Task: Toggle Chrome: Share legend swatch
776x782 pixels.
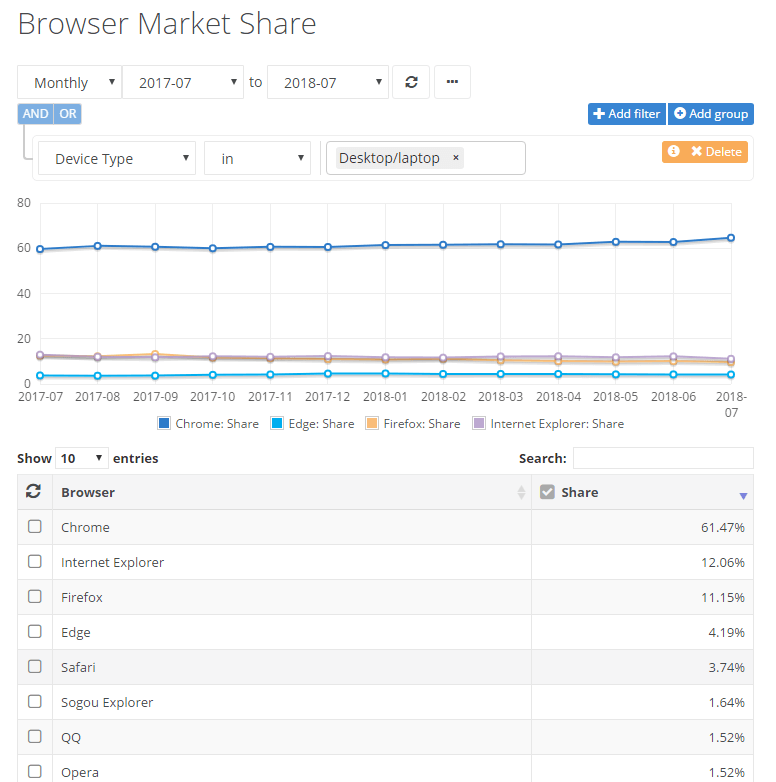Action: (164, 423)
